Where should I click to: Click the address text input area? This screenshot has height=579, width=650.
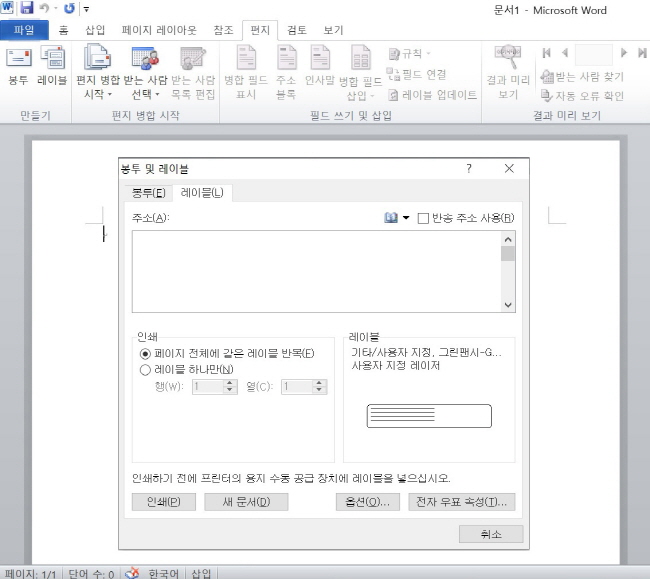coord(316,271)
